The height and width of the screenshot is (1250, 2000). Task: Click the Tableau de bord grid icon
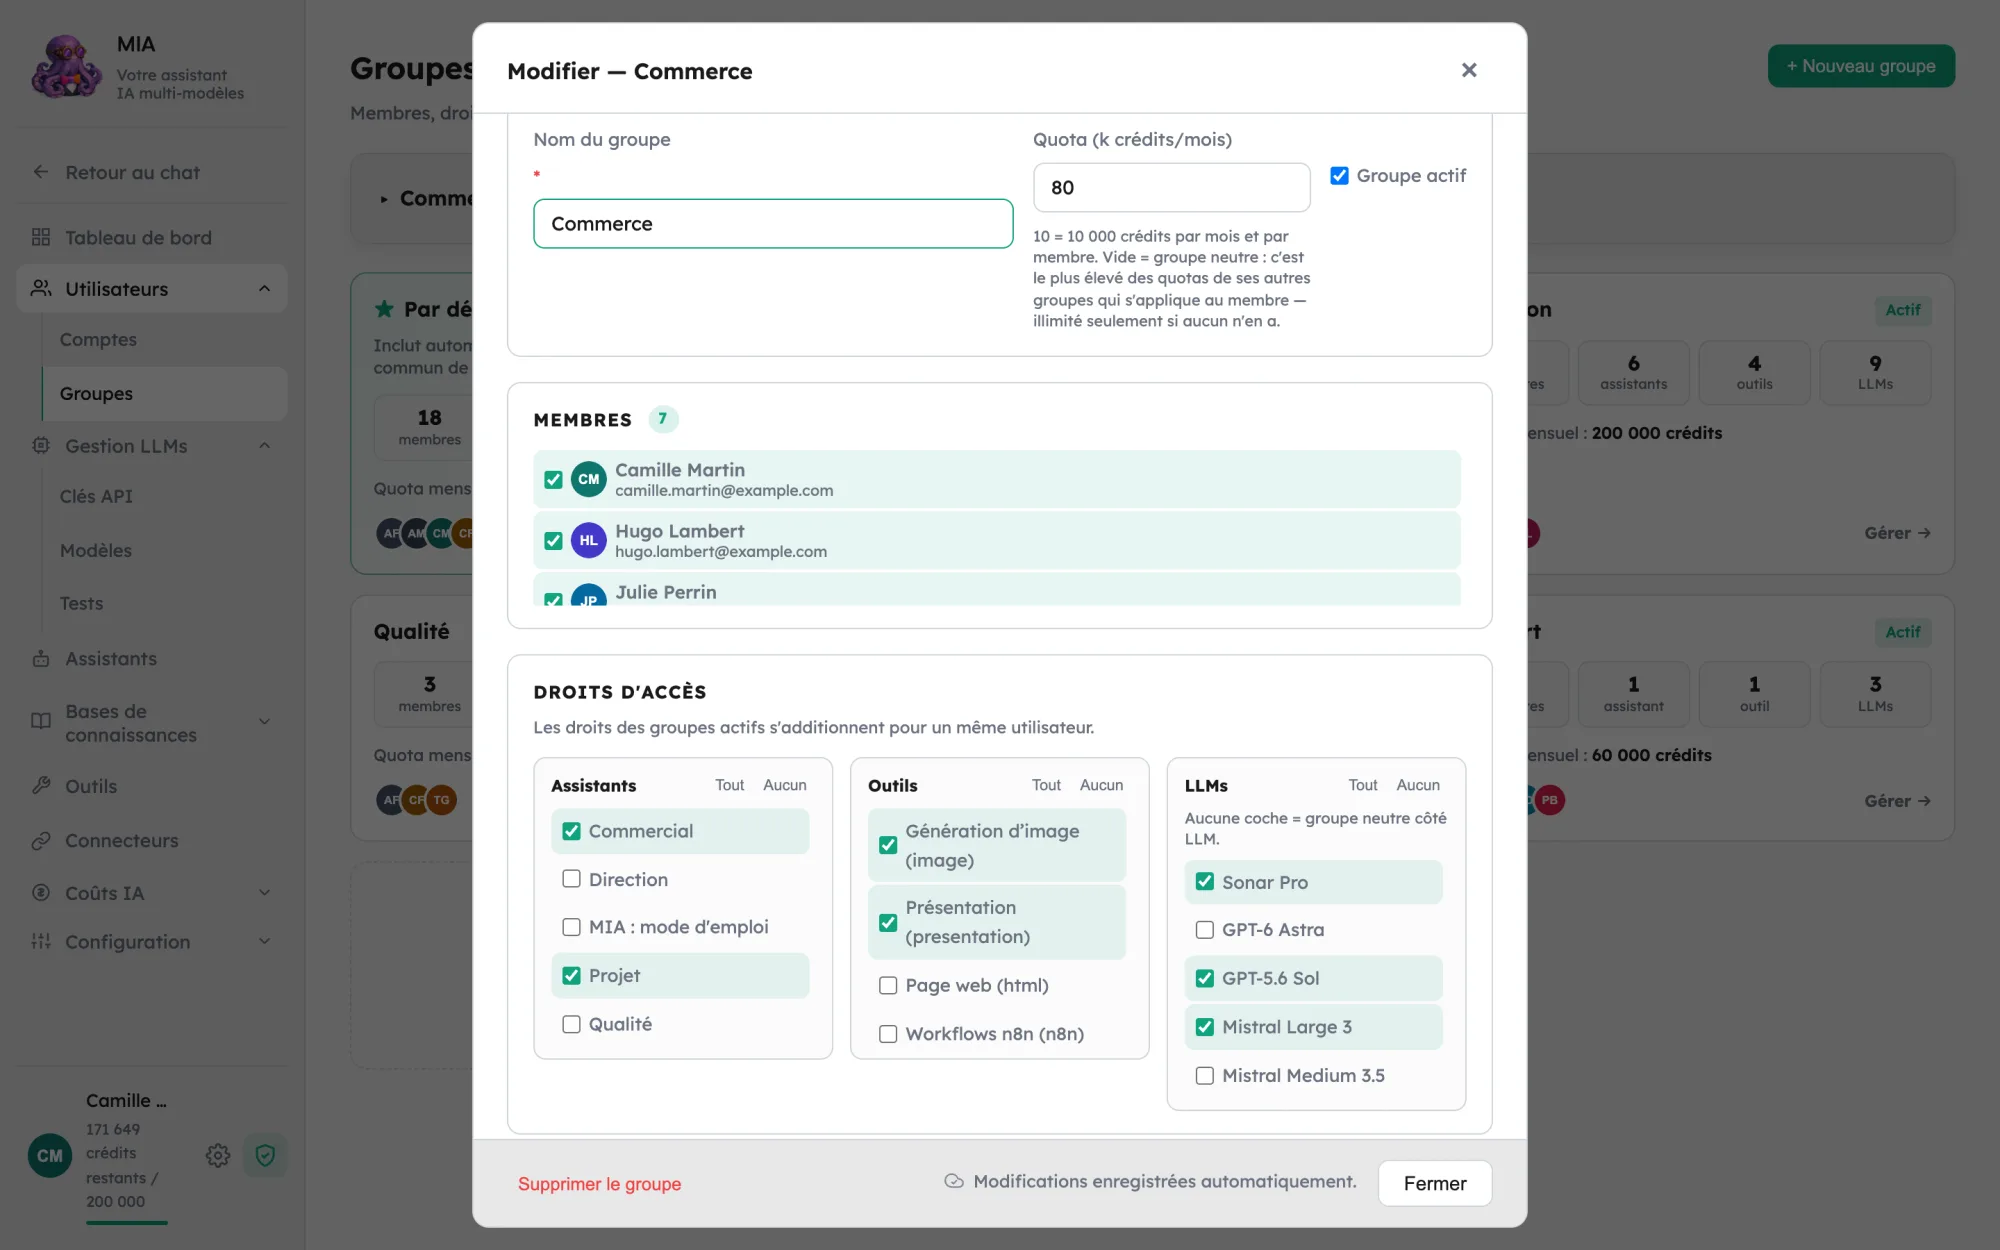click(x=41, y=237)
